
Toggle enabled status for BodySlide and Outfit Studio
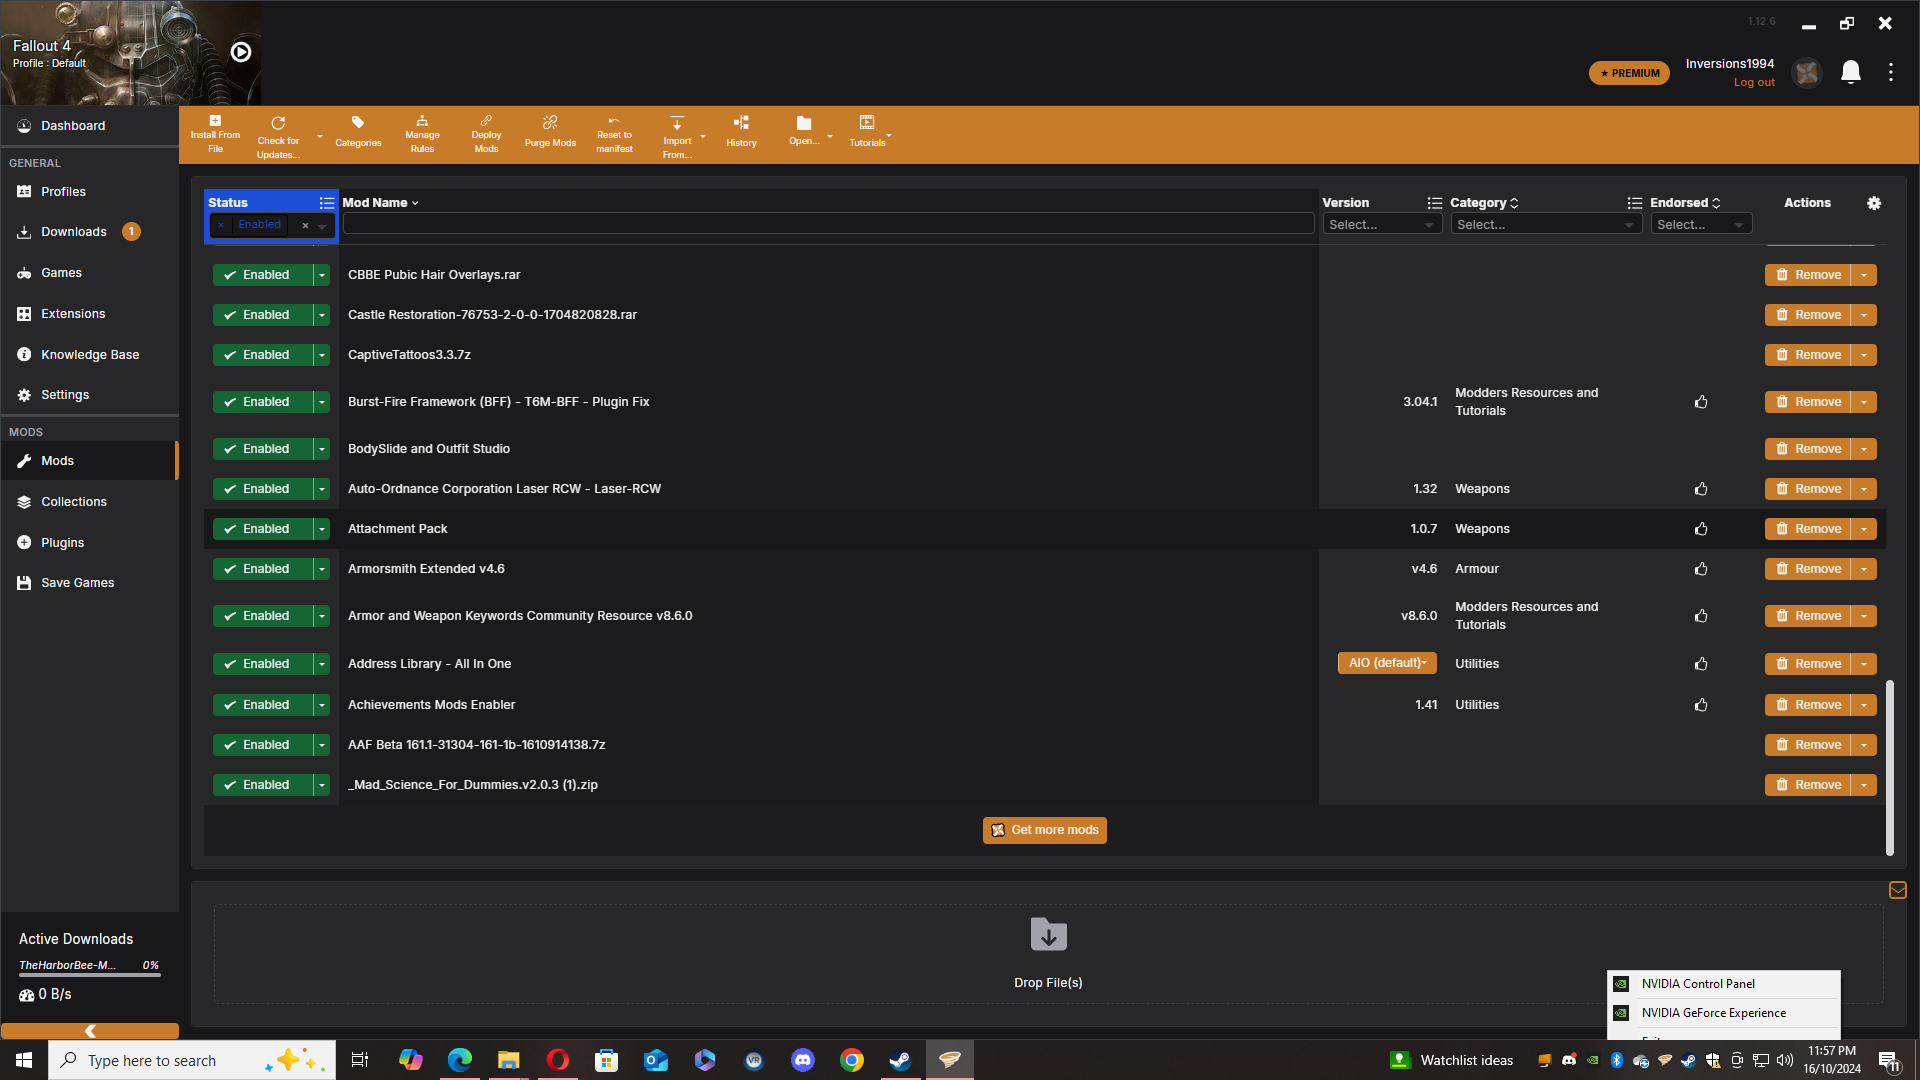click(260, 448)
